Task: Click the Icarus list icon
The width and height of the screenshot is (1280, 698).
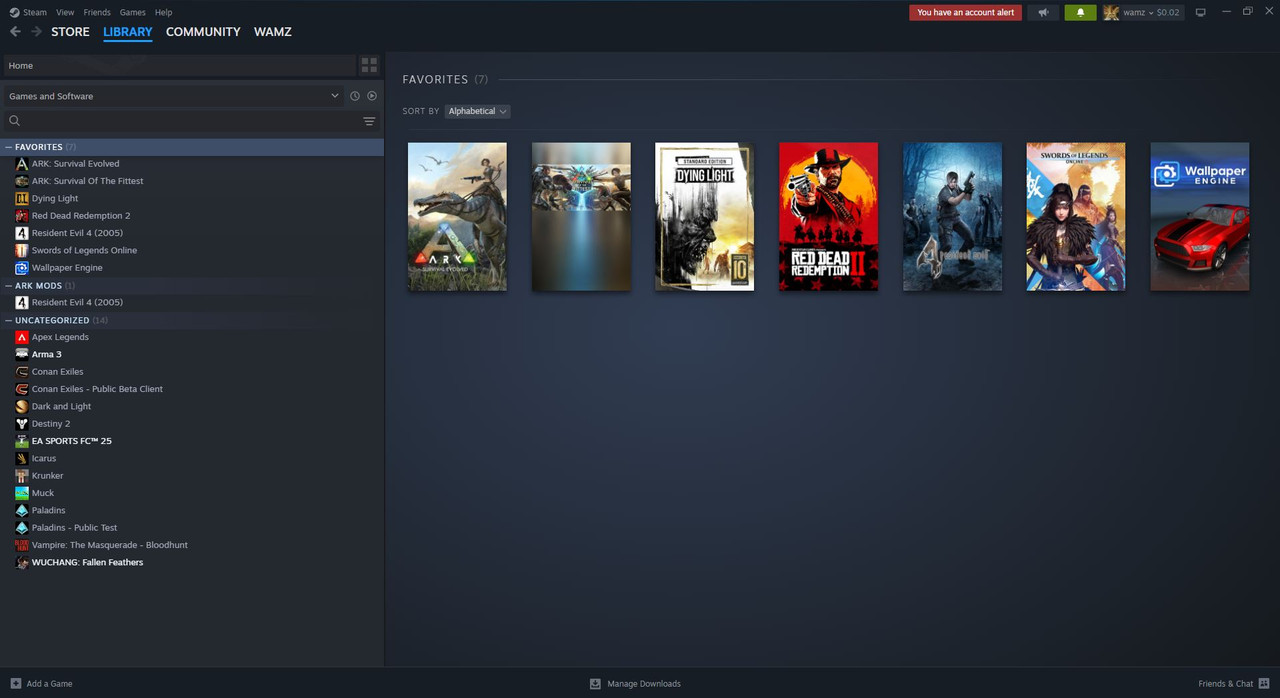Action: (22, 458)
